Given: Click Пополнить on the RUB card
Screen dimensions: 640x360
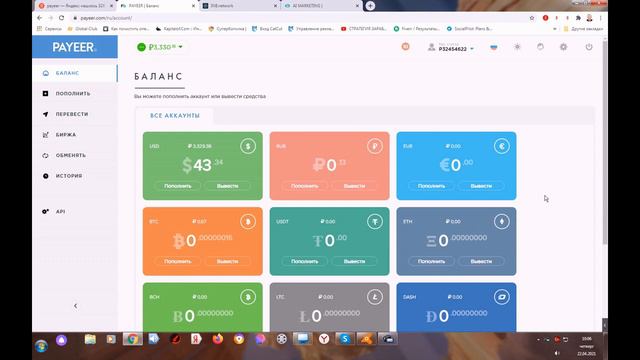Looking at the screenshot, I should pyautogui.click(x=304, y=186).
